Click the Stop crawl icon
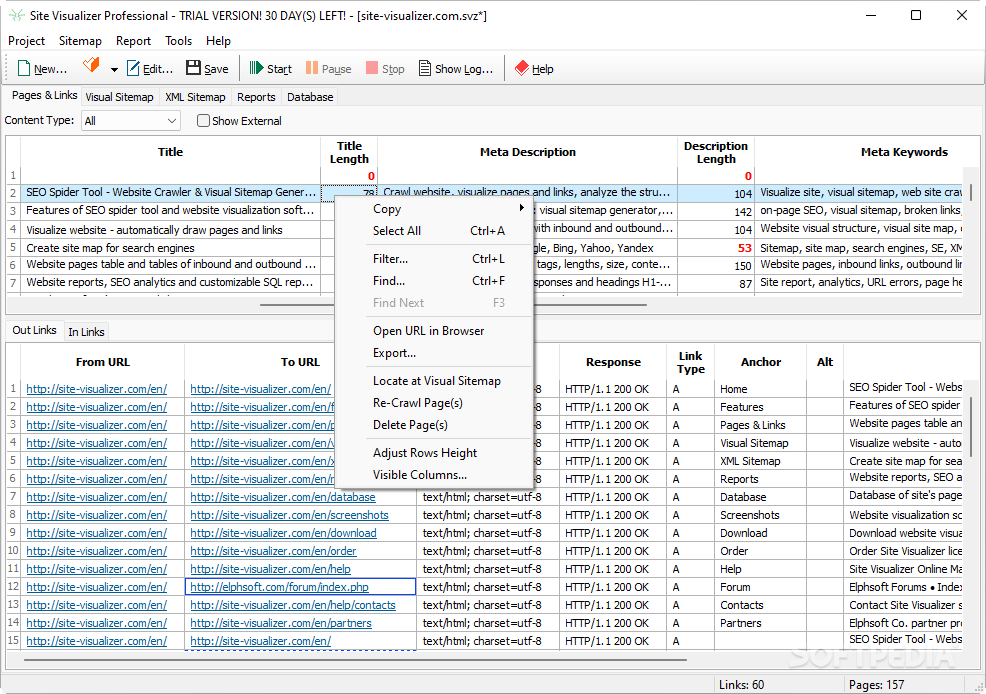The image size is (986, 694). click(x=372, y=68)
